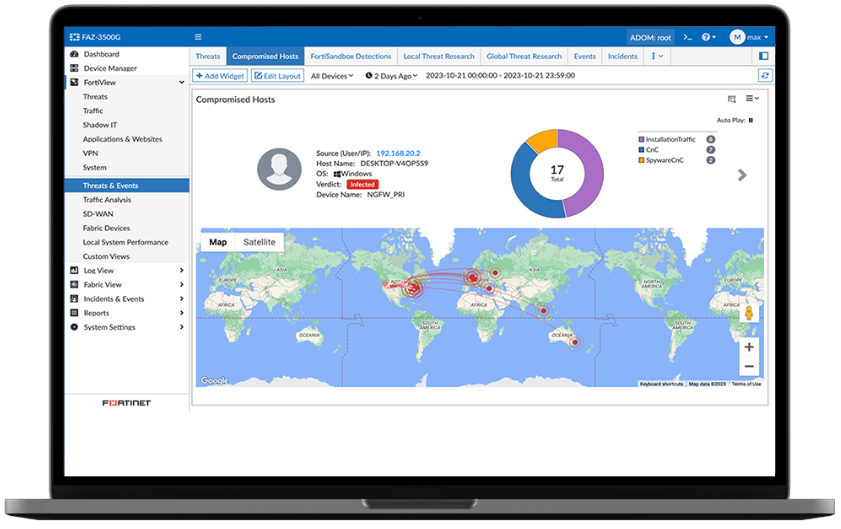Toggle the side panel layout icon
Viewport: 841px width, 529px height.
[x=764, y=56]
